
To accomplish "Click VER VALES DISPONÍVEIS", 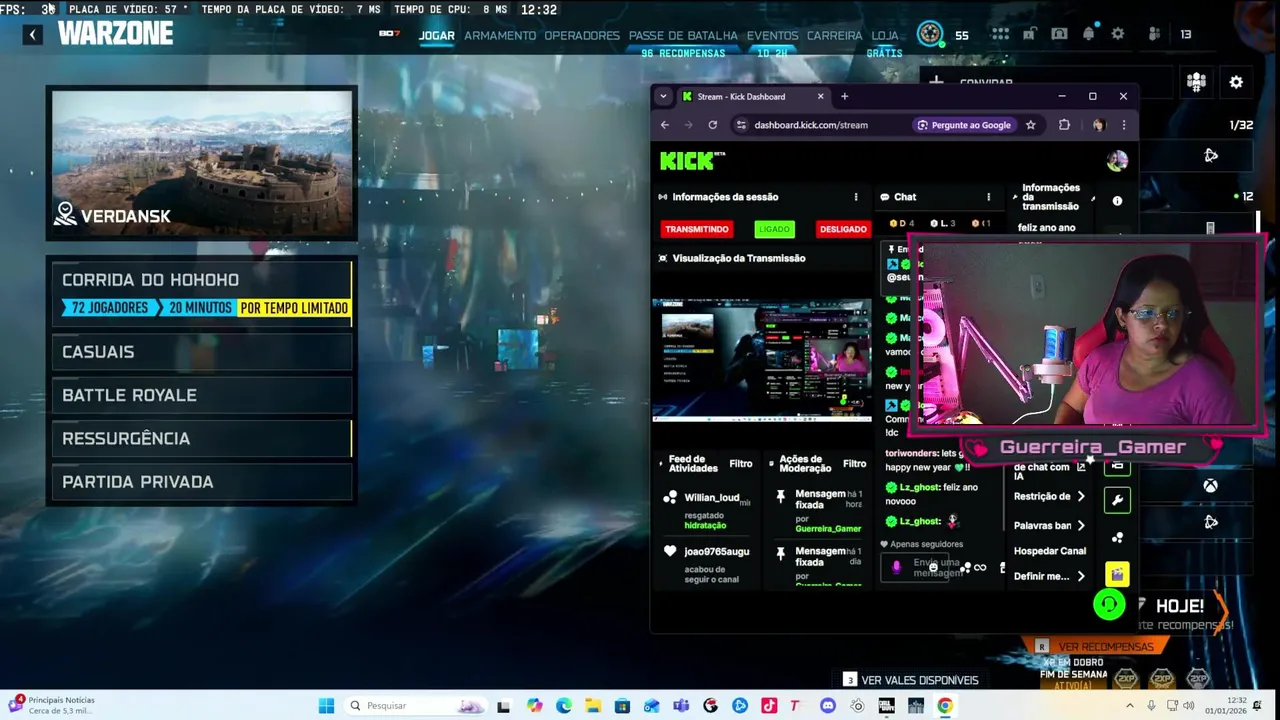I will point(910,680).
